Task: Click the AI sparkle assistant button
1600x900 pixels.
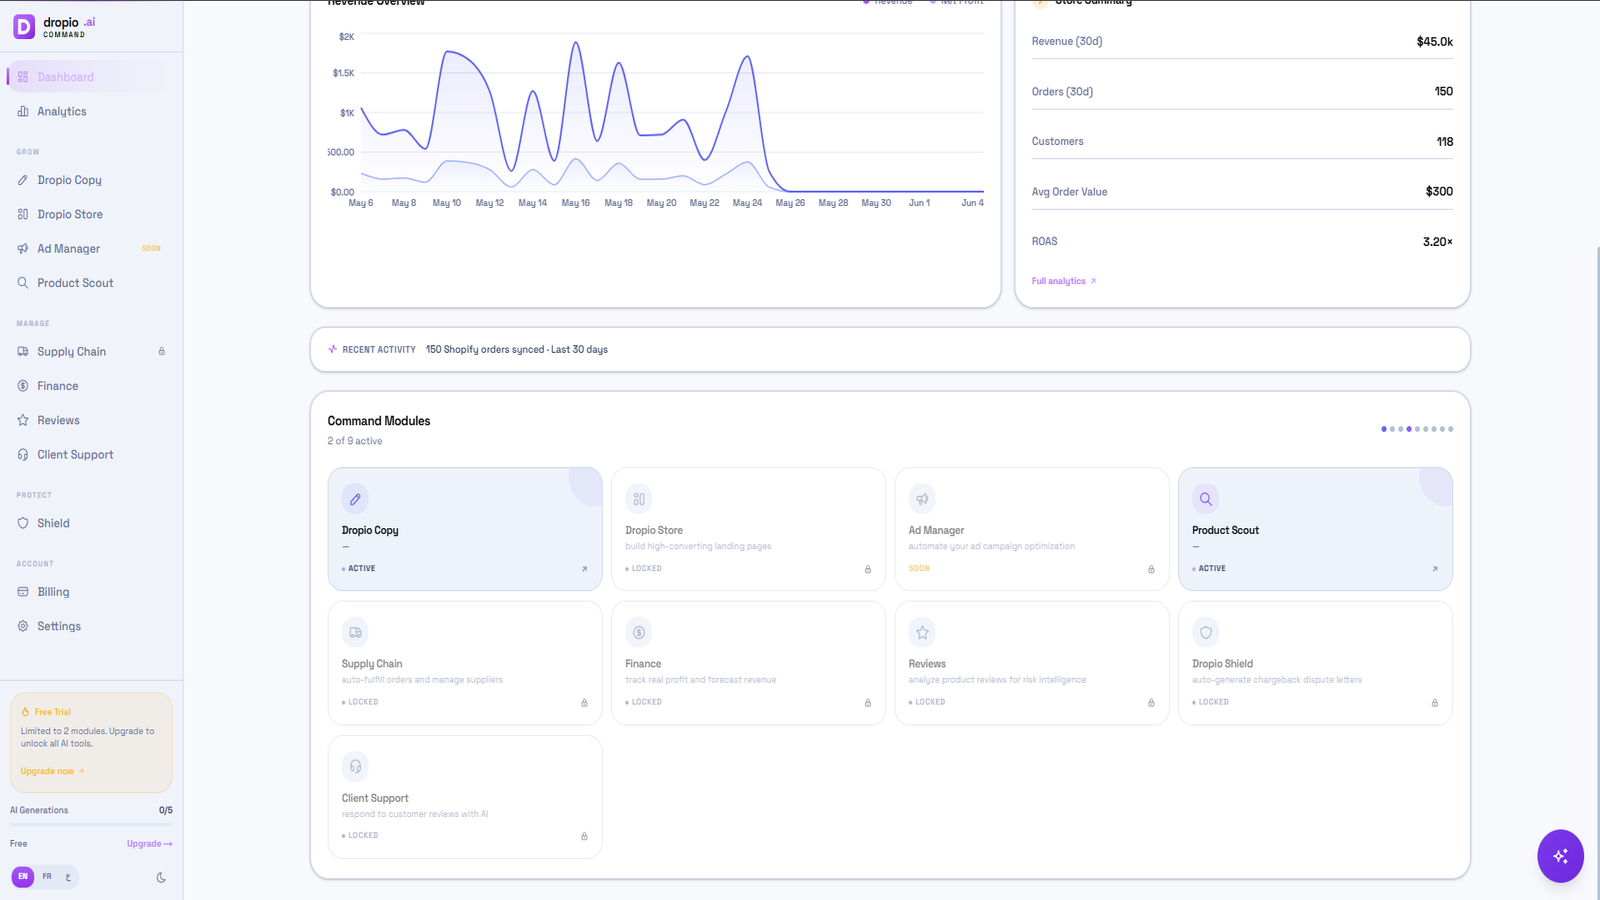Action: click(1560, 856)
